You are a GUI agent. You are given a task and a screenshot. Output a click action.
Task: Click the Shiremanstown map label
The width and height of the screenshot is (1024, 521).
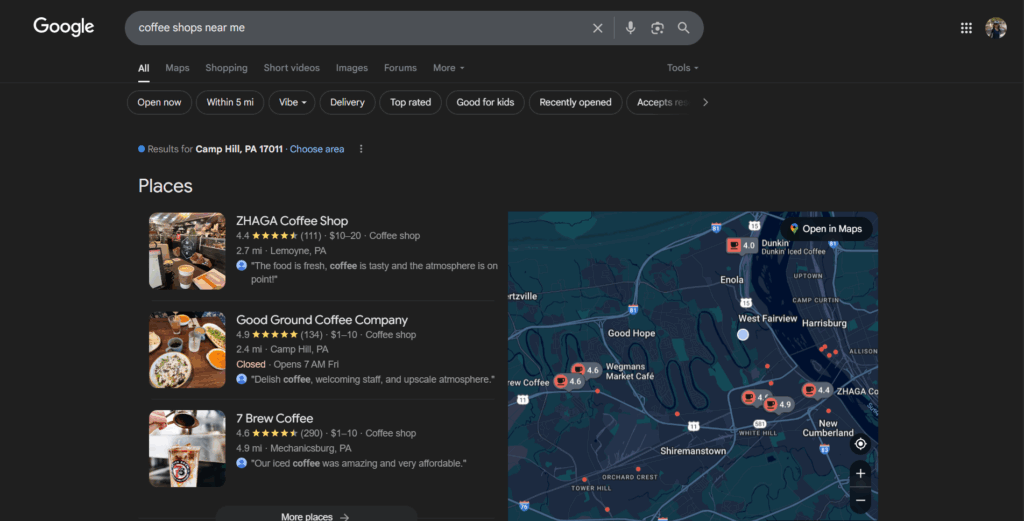point(693,451)
